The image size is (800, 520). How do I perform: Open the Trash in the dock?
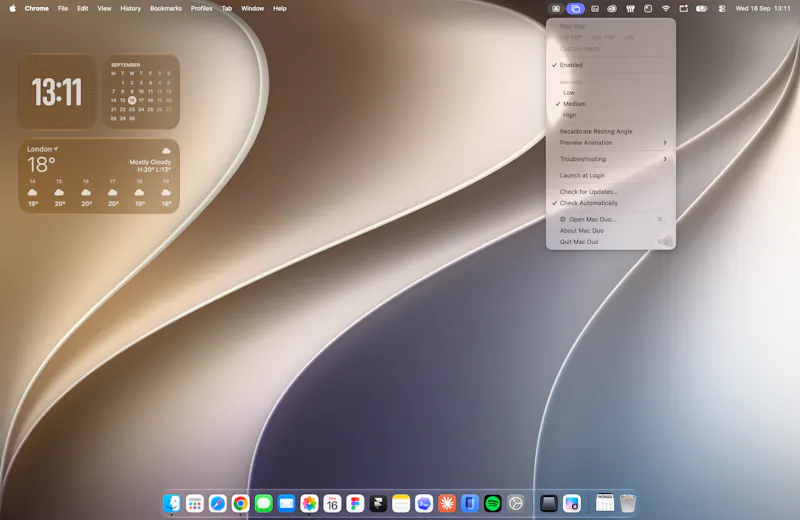coord(628,504)
